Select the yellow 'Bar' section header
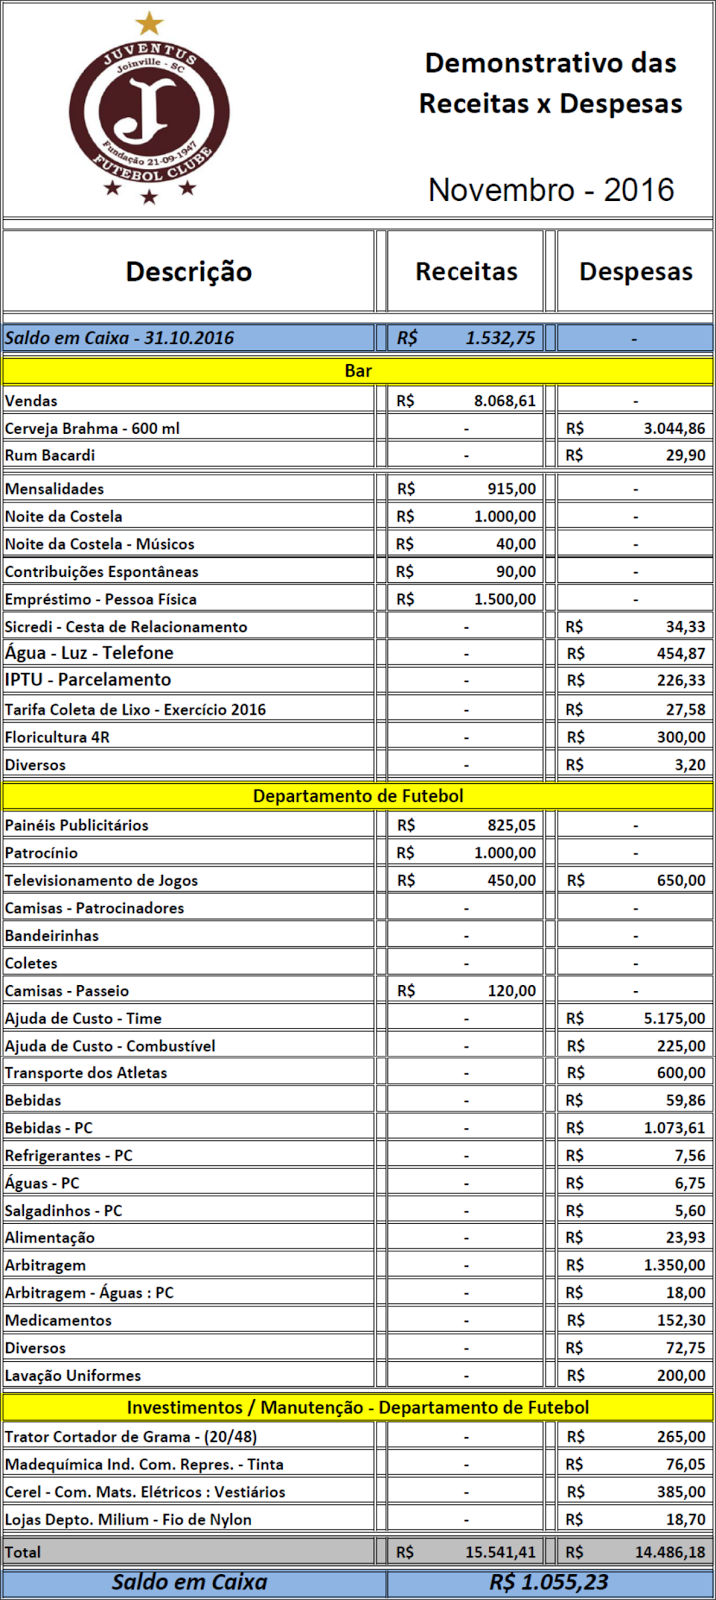This screenshot has width=716, height=1600. (358, 371)
